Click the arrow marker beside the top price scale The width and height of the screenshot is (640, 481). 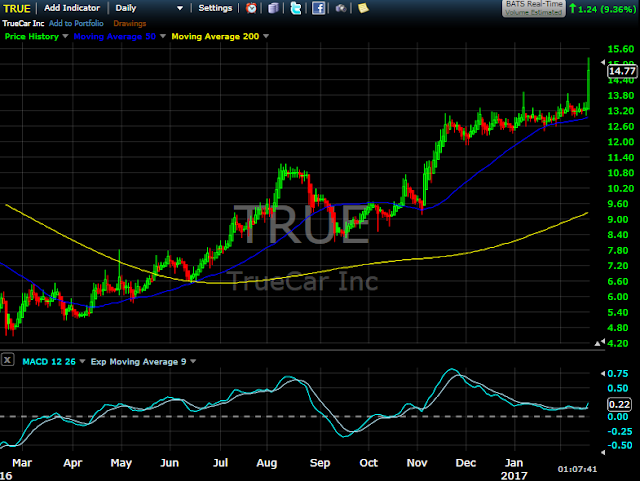tap(603, 62)
